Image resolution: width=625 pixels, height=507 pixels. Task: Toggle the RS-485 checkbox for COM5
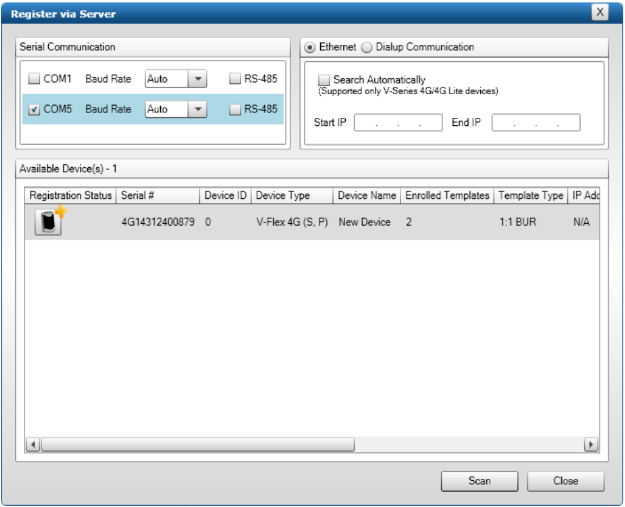(234, 110)
